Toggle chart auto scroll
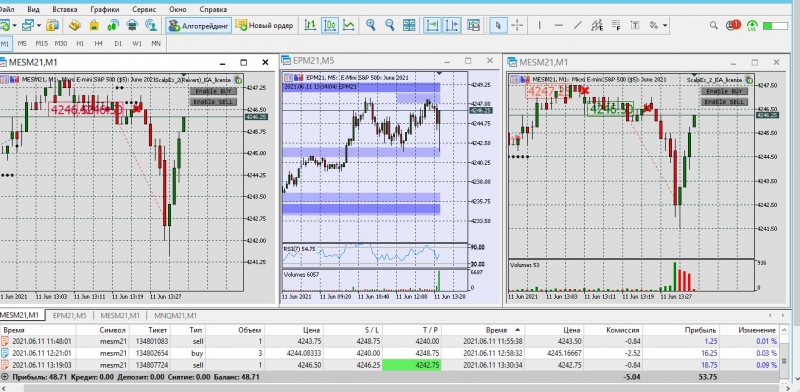800x392 pixels. (x=433, y=25)
